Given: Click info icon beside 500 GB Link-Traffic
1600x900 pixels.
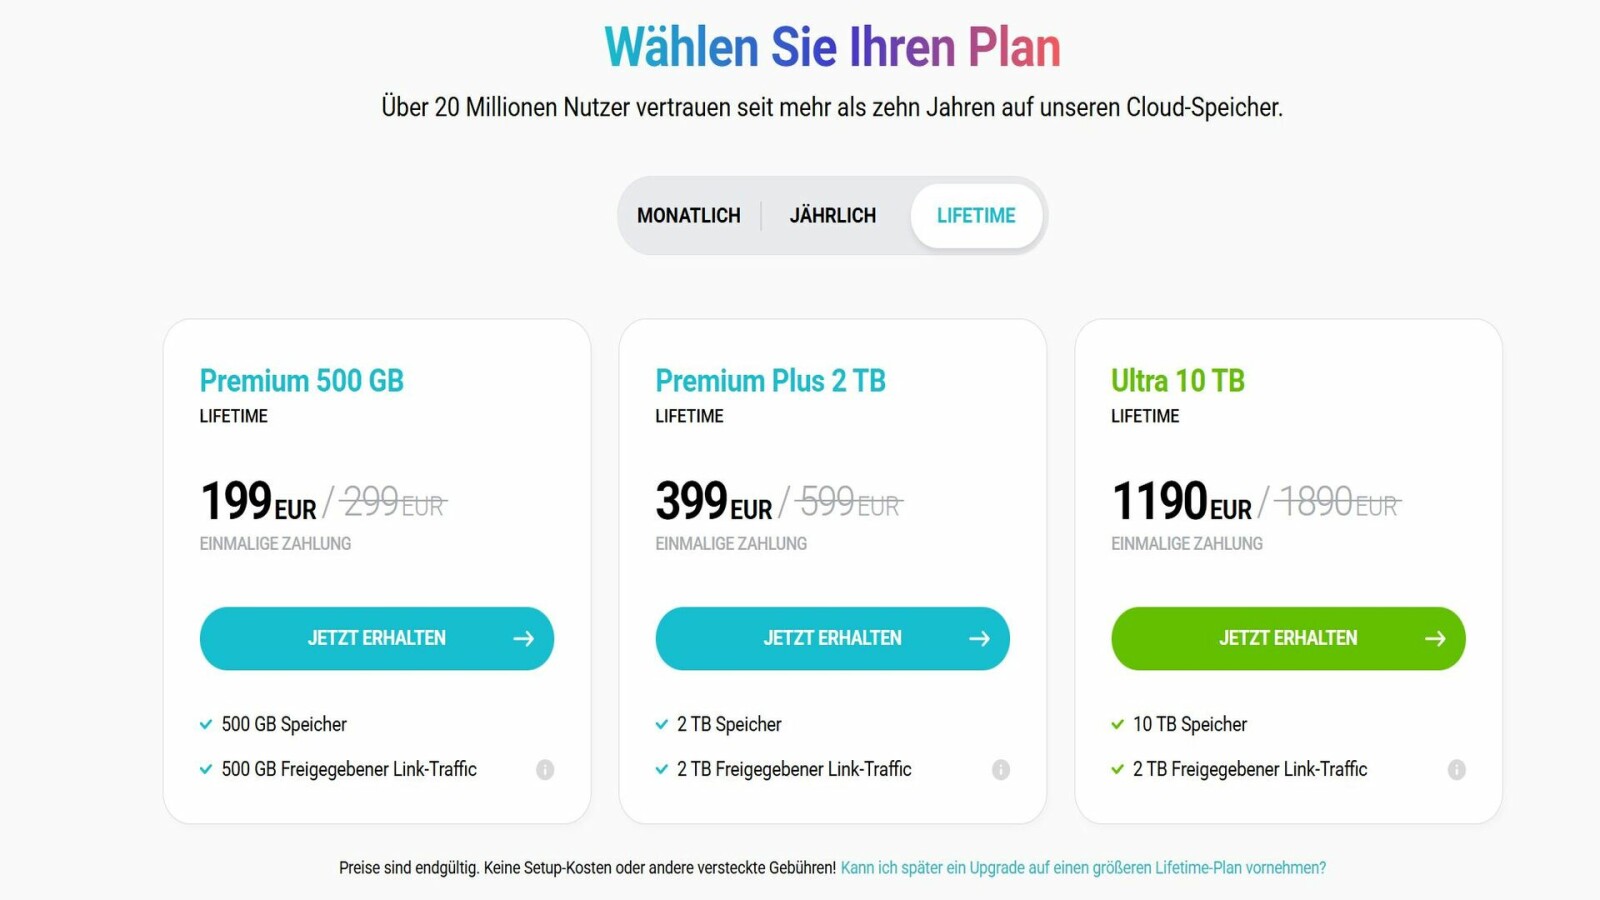Looking at the screenshot, I should click(545, 769).
